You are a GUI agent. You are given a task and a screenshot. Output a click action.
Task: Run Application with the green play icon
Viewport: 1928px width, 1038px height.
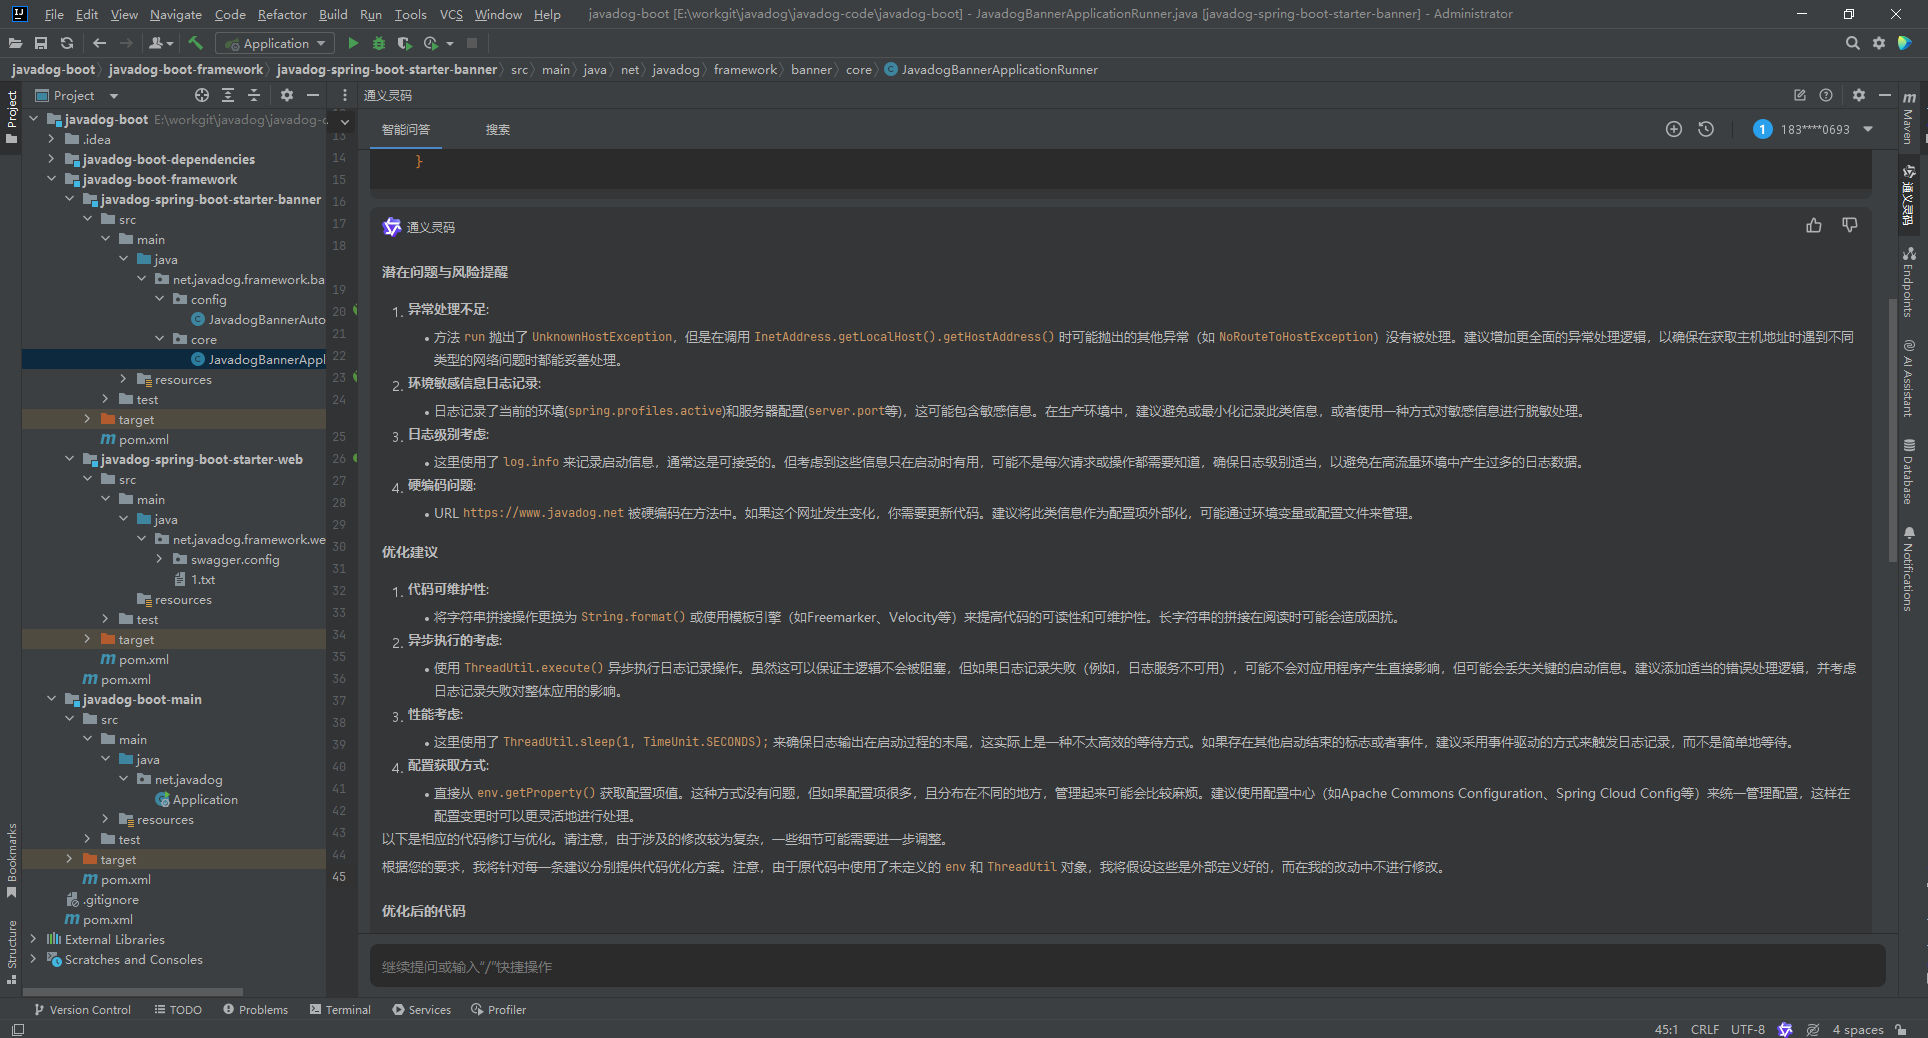353,43
